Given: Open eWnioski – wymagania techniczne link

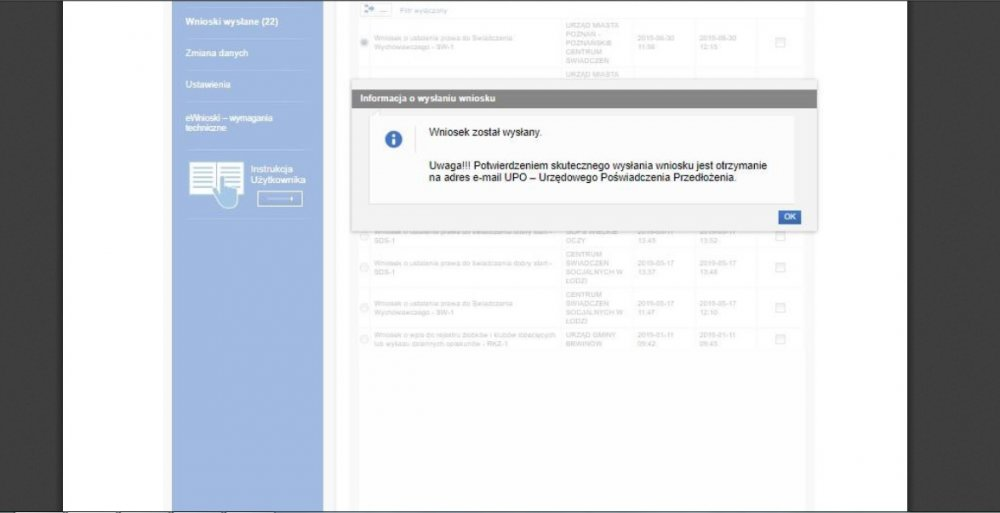Looking at the screenshot, I should pos(229,123).
